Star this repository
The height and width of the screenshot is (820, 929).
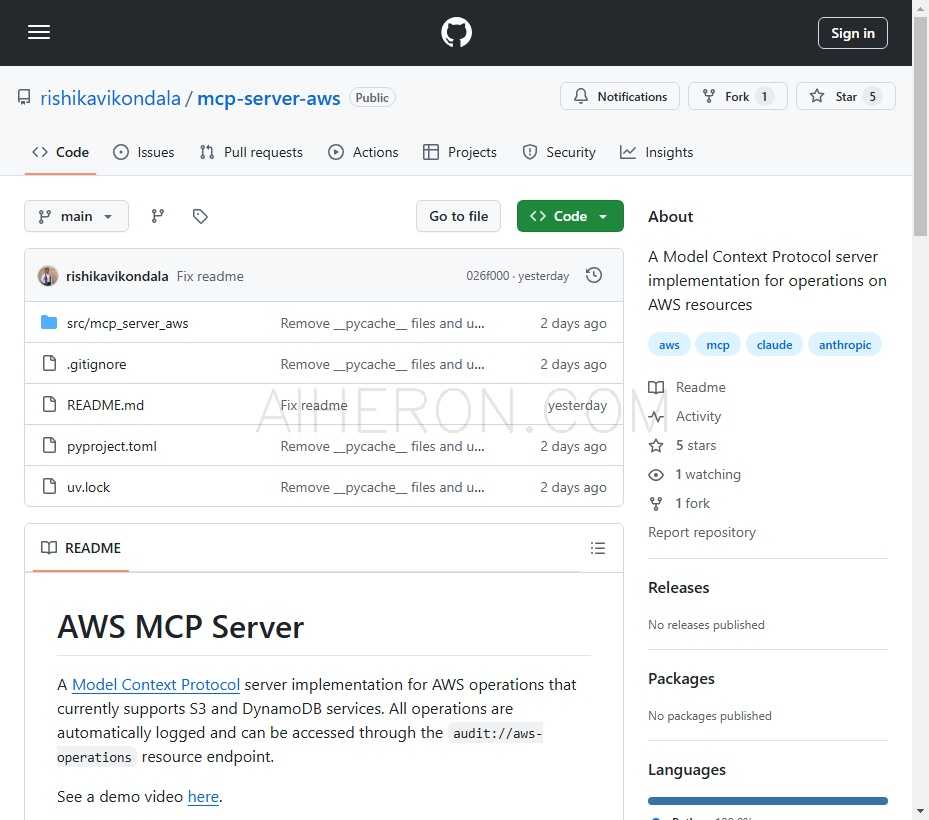coord(845,97)
